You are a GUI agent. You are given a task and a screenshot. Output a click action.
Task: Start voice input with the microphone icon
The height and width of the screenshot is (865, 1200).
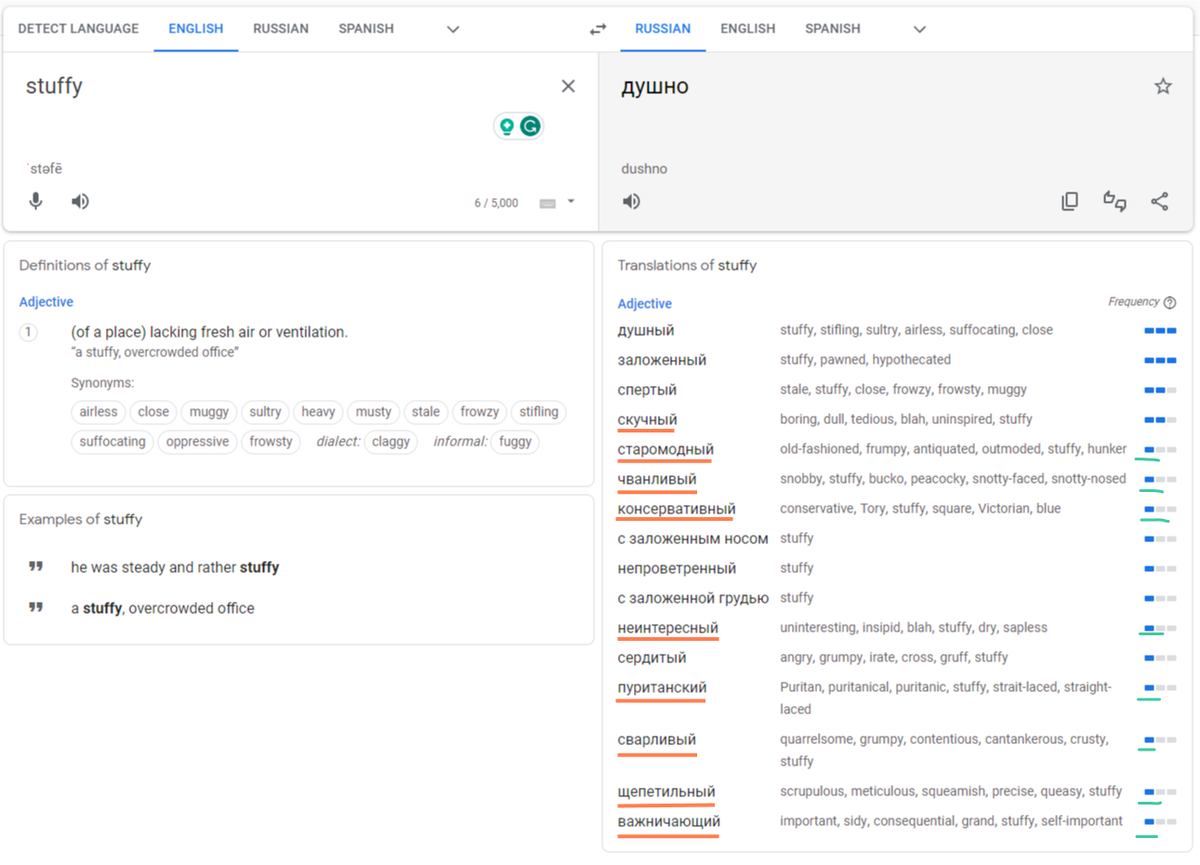click(36, 201)
